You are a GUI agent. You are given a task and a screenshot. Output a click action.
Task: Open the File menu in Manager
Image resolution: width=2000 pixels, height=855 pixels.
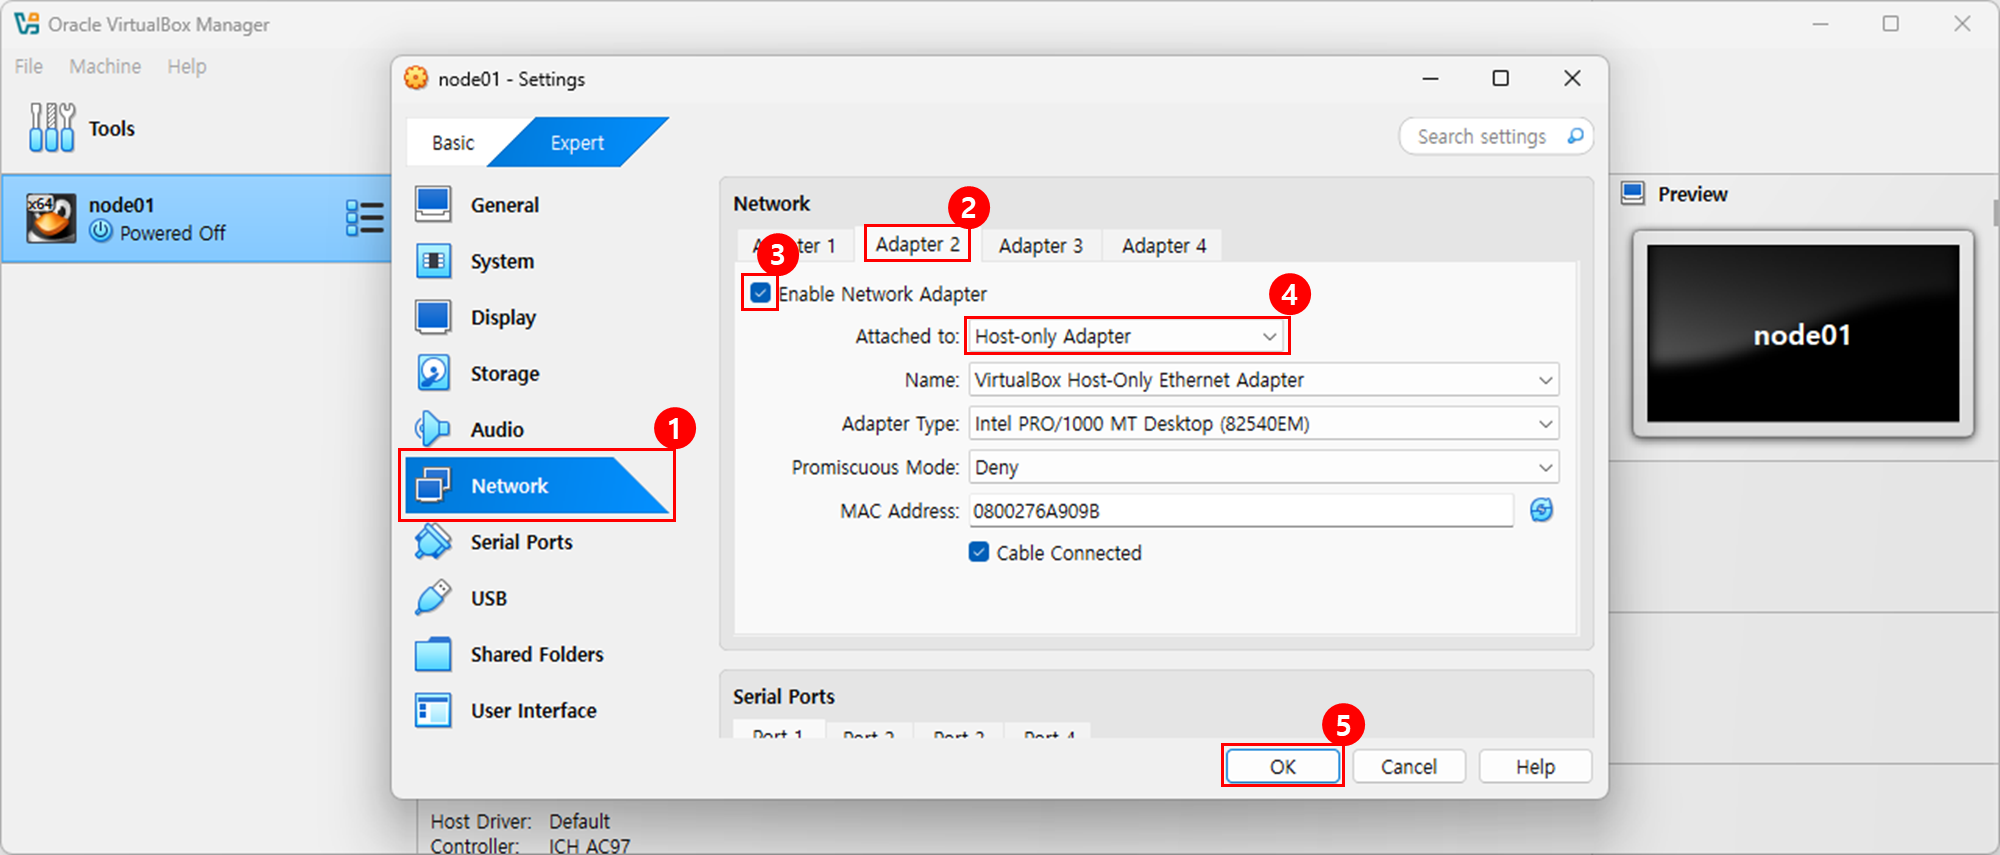28,66
